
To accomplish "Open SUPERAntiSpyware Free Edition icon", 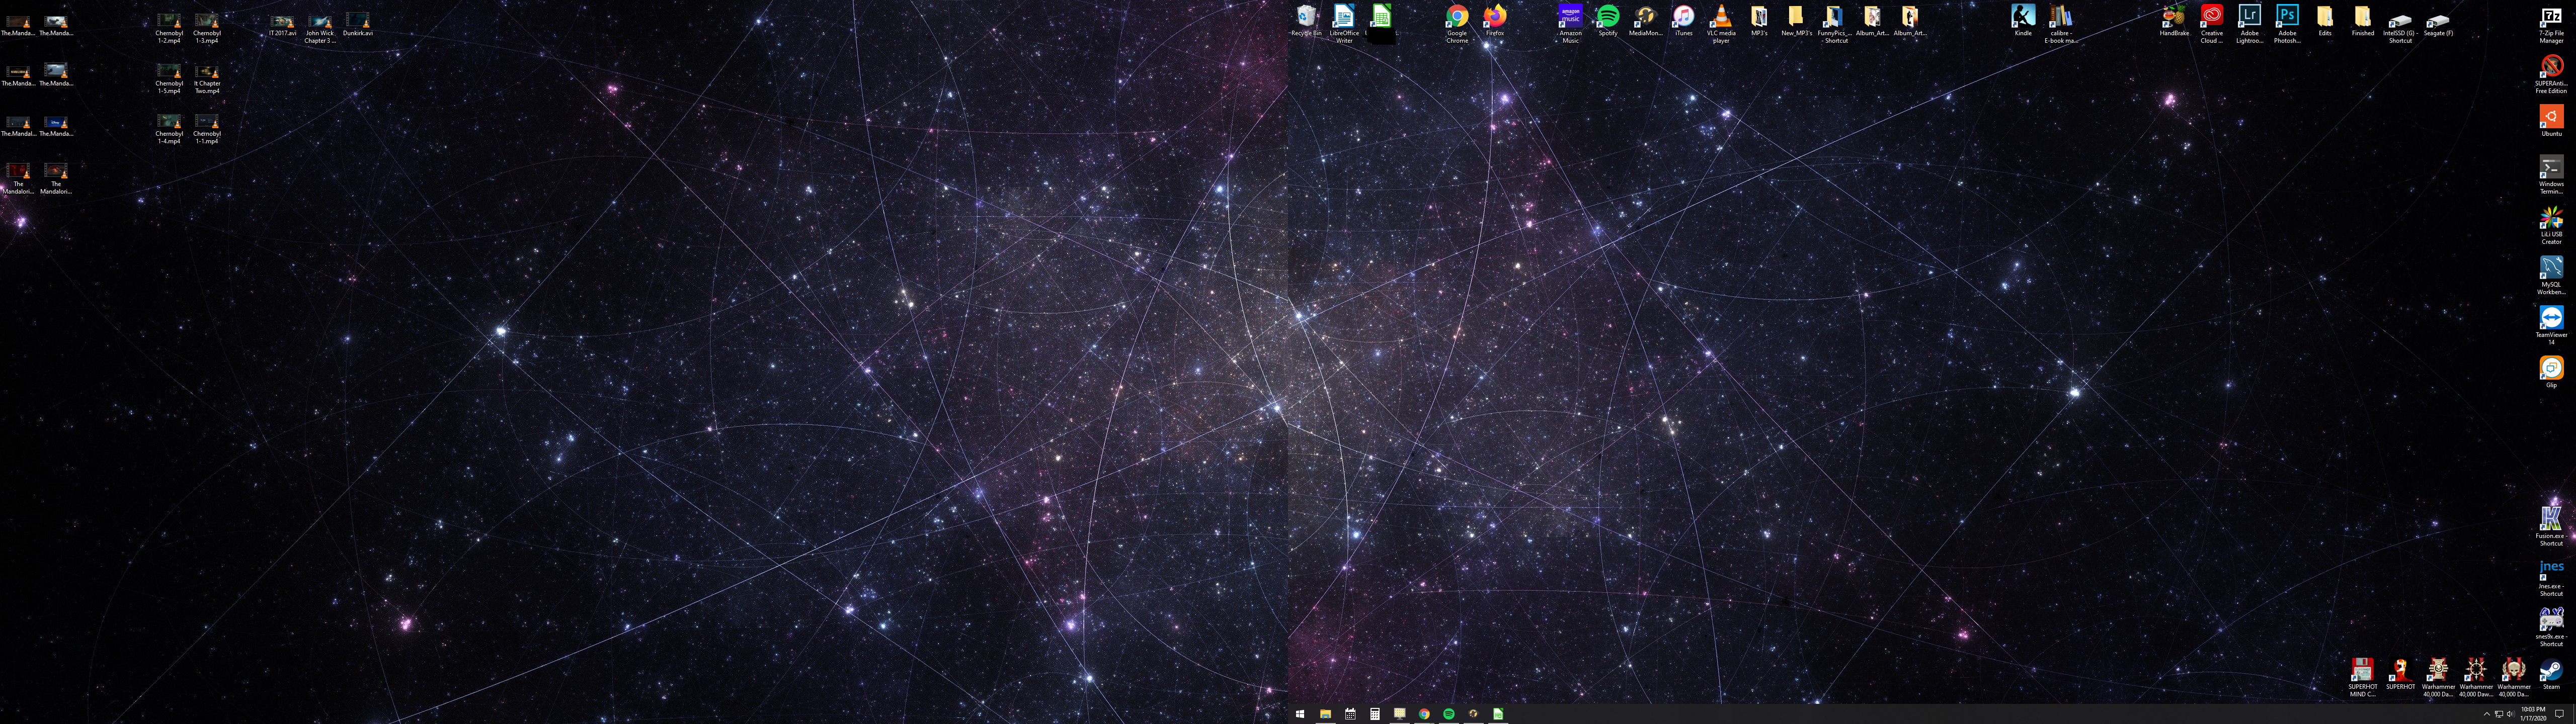I will 2551,74.
